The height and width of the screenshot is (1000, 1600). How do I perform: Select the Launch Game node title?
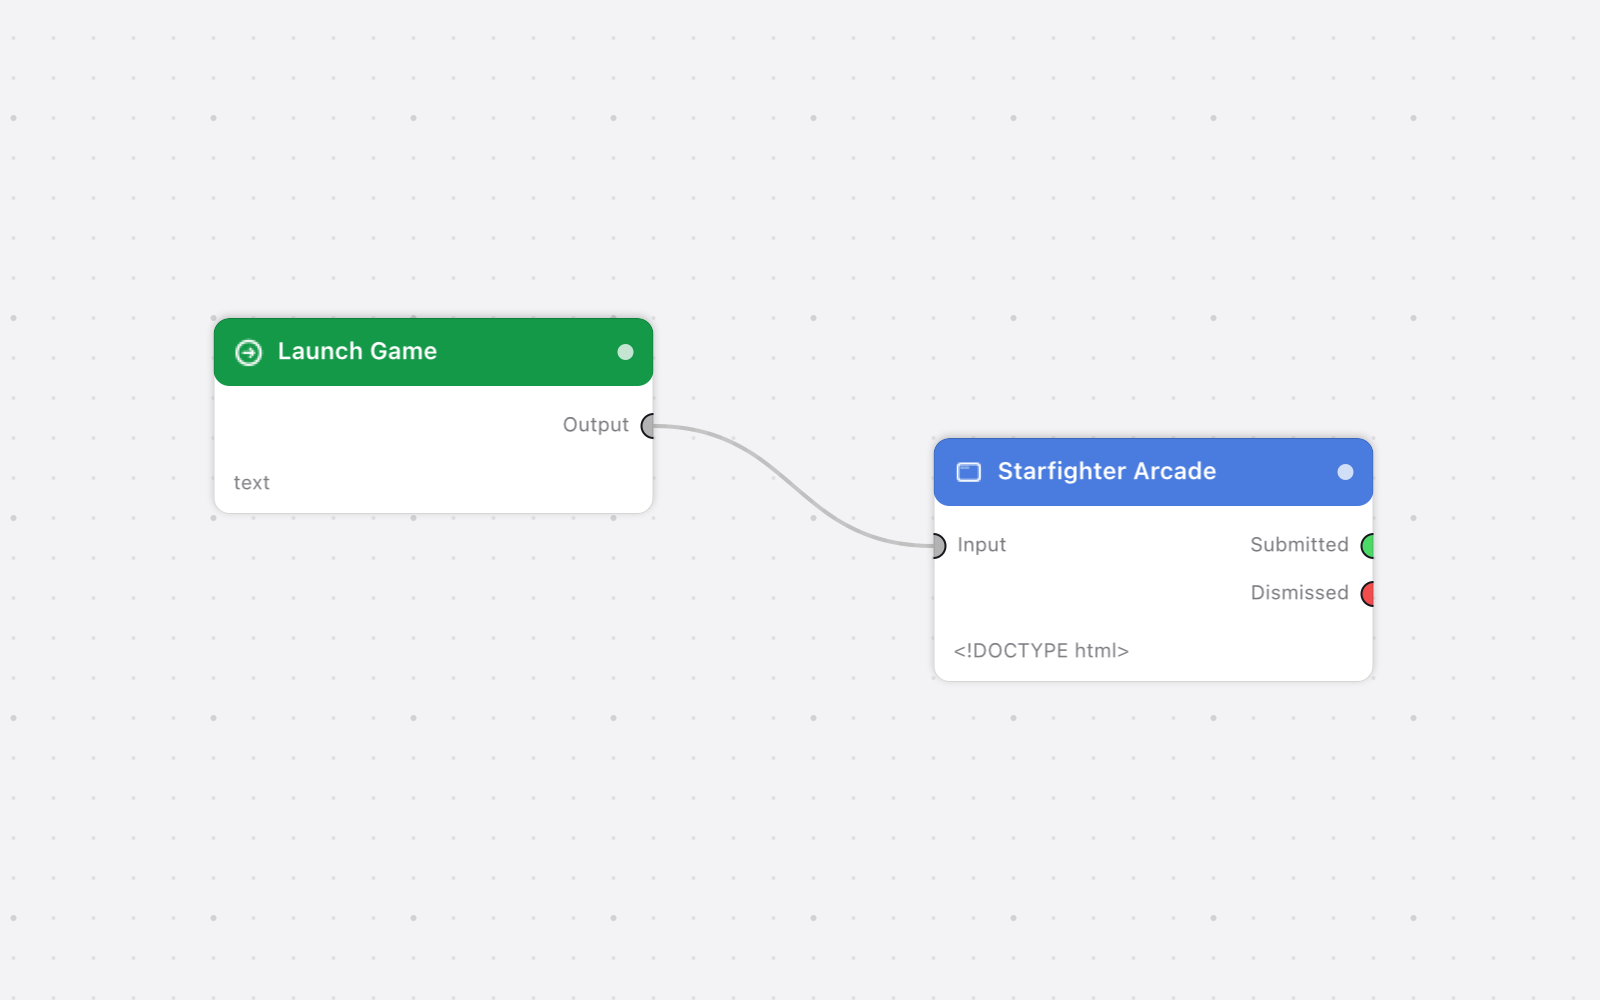point(357,351)
